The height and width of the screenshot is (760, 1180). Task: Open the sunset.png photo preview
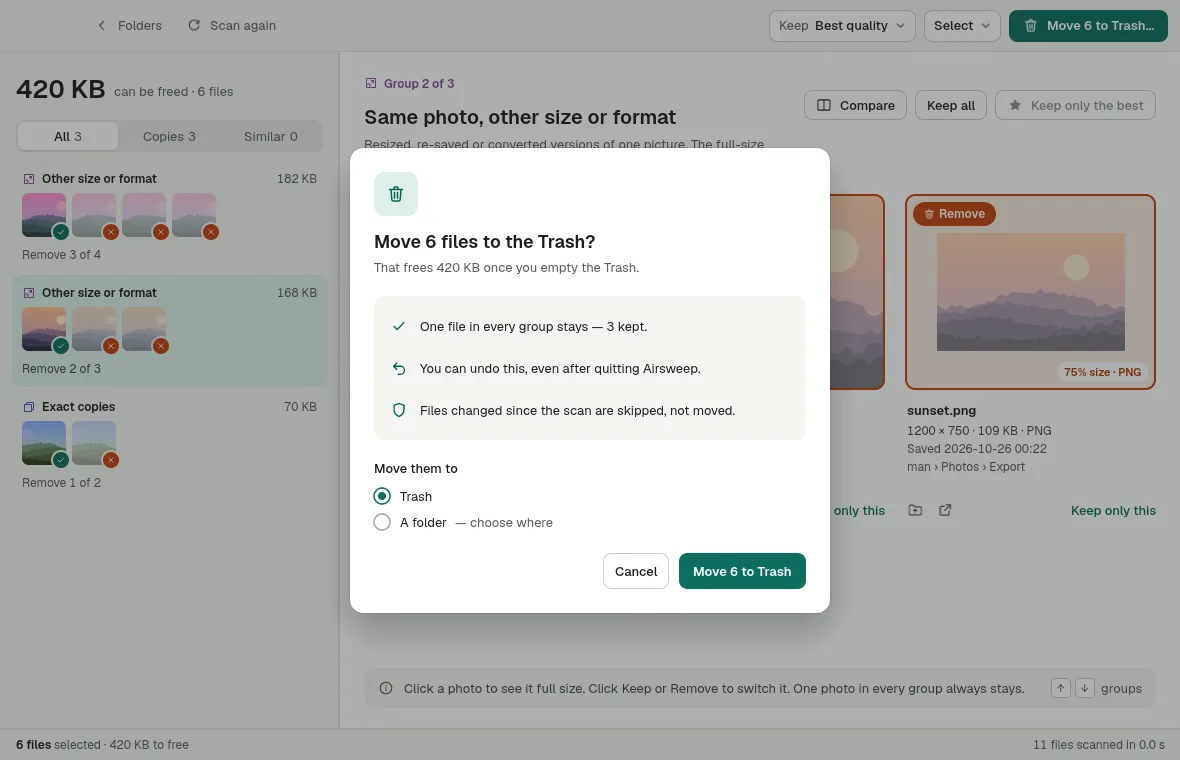click(1030, 292)
